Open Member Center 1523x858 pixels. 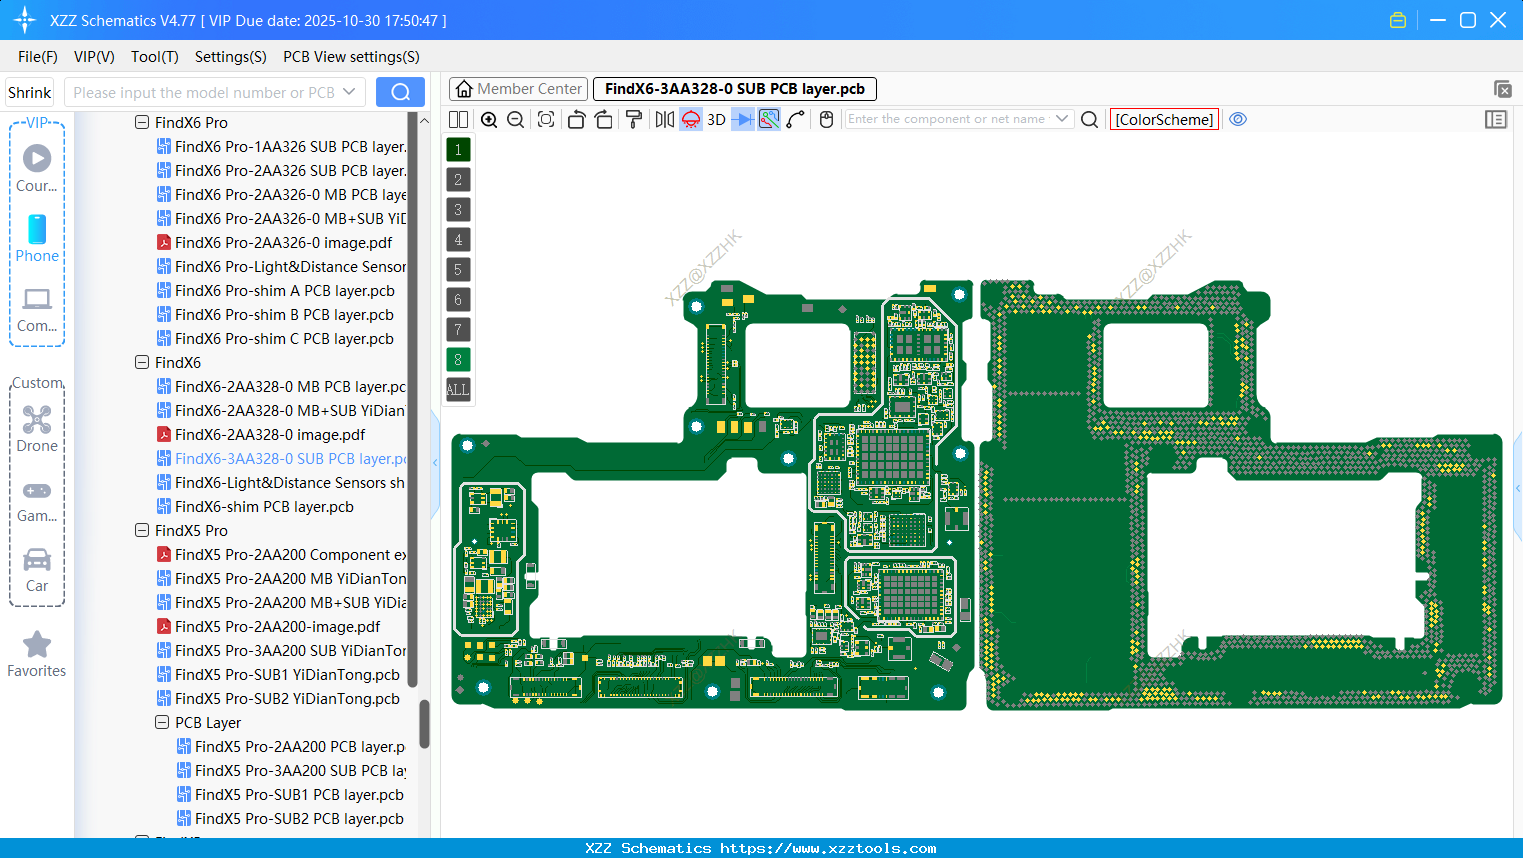(518, 88)
